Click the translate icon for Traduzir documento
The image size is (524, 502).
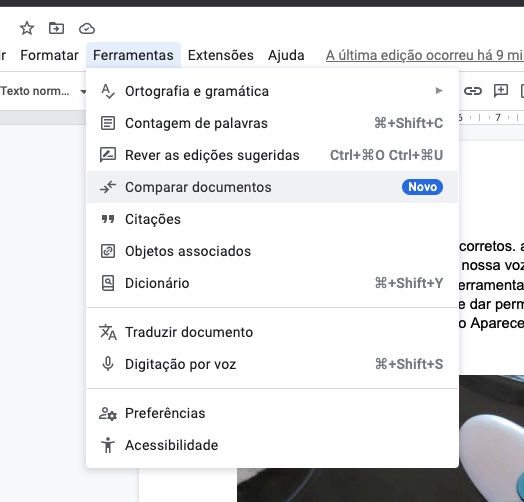coord(108,332)
